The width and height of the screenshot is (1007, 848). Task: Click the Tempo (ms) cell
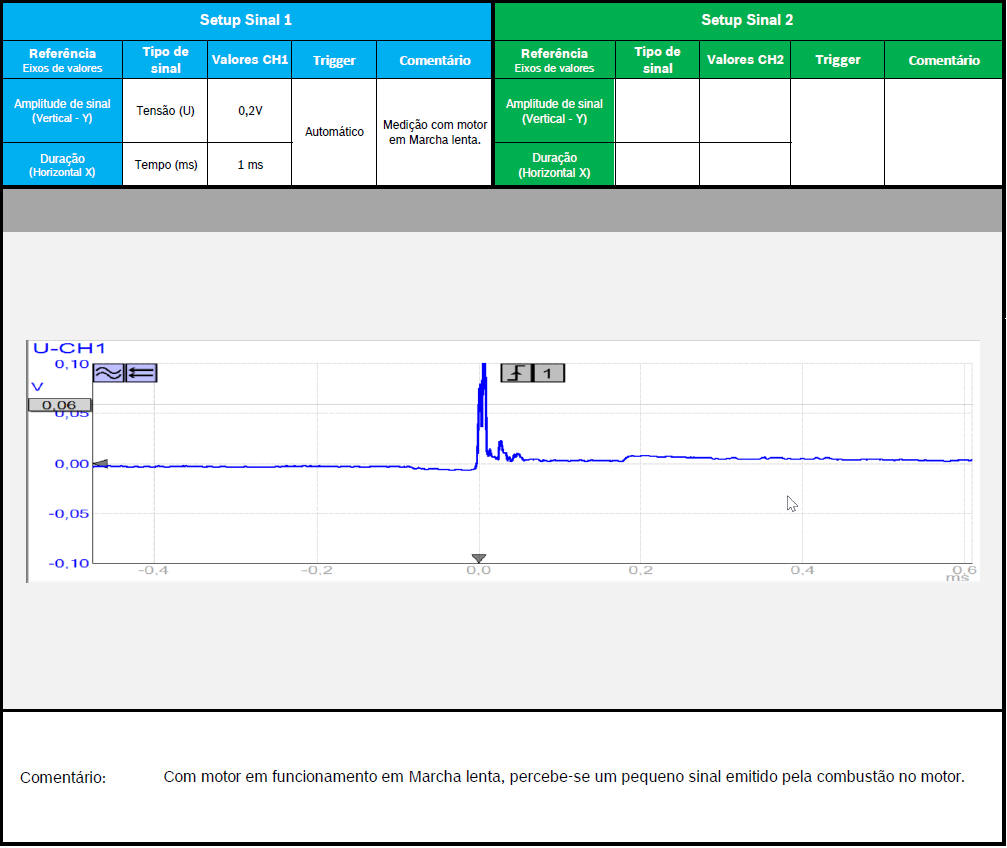click(x=165, y=165)
